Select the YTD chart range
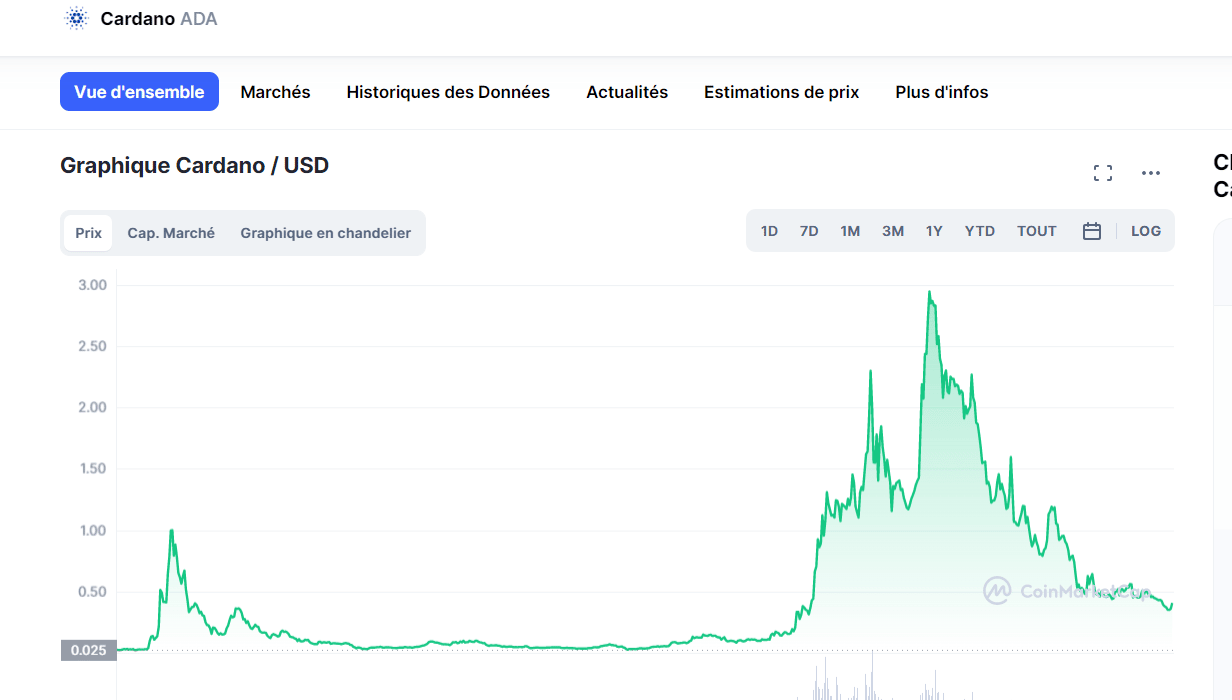 pos(980,231)
